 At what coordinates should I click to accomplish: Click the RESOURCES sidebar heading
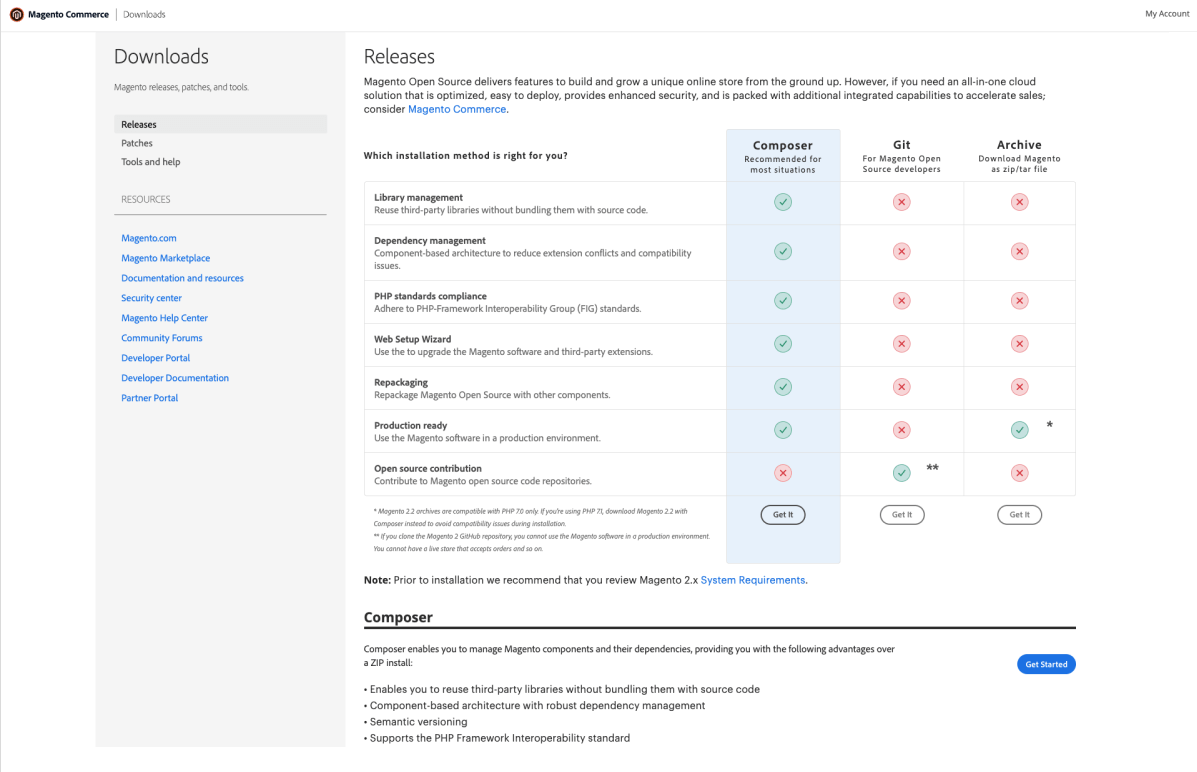point(145,199)
